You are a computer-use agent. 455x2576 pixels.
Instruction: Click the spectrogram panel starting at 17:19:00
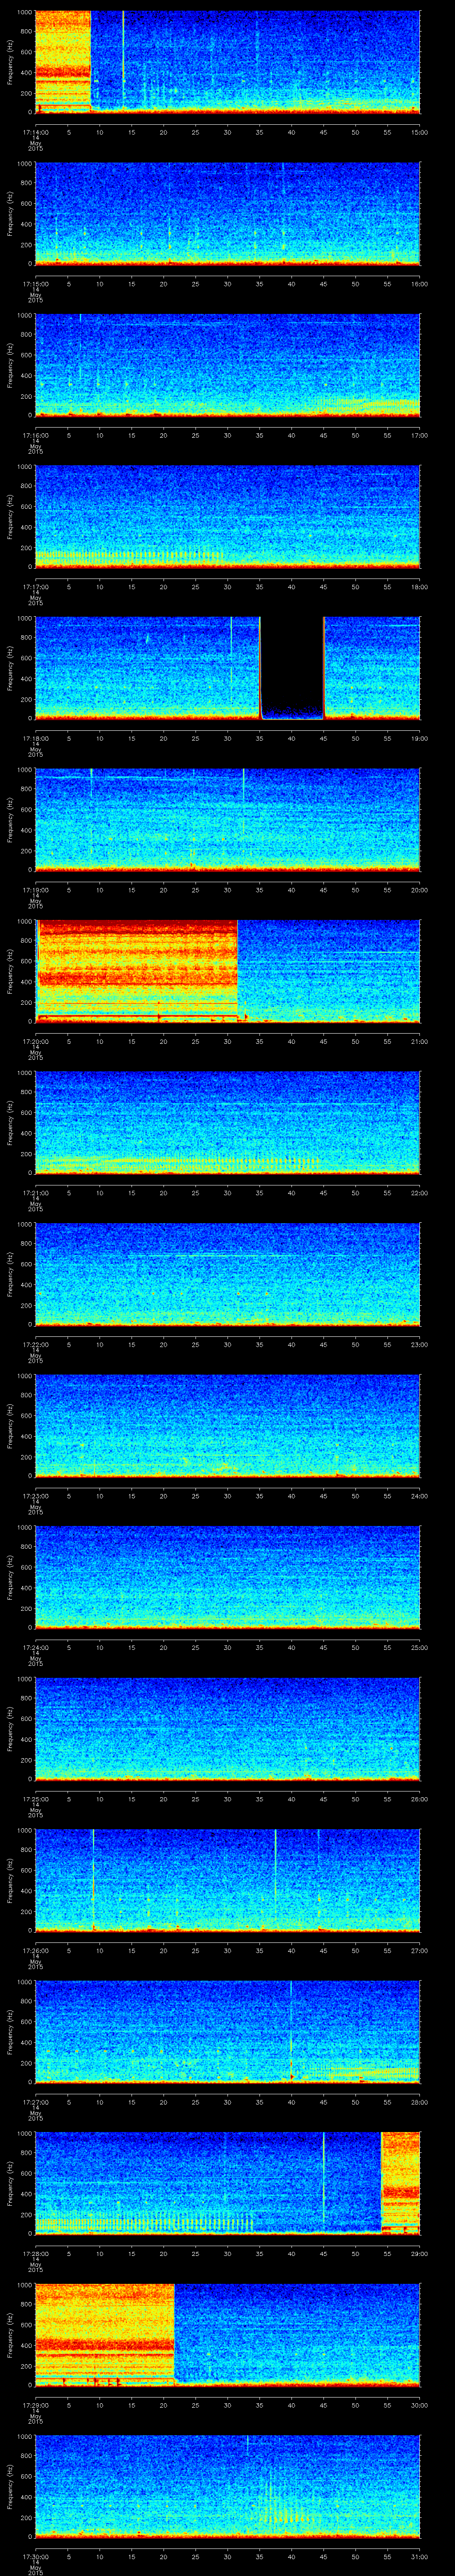tap(227, 820)
